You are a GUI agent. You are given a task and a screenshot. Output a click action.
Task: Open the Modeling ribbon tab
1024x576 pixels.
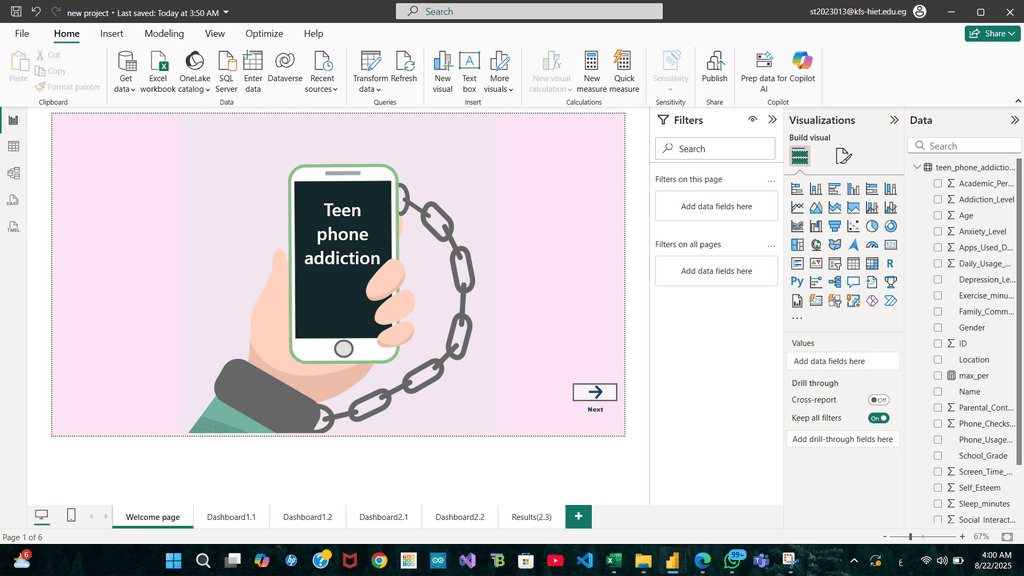164,33
